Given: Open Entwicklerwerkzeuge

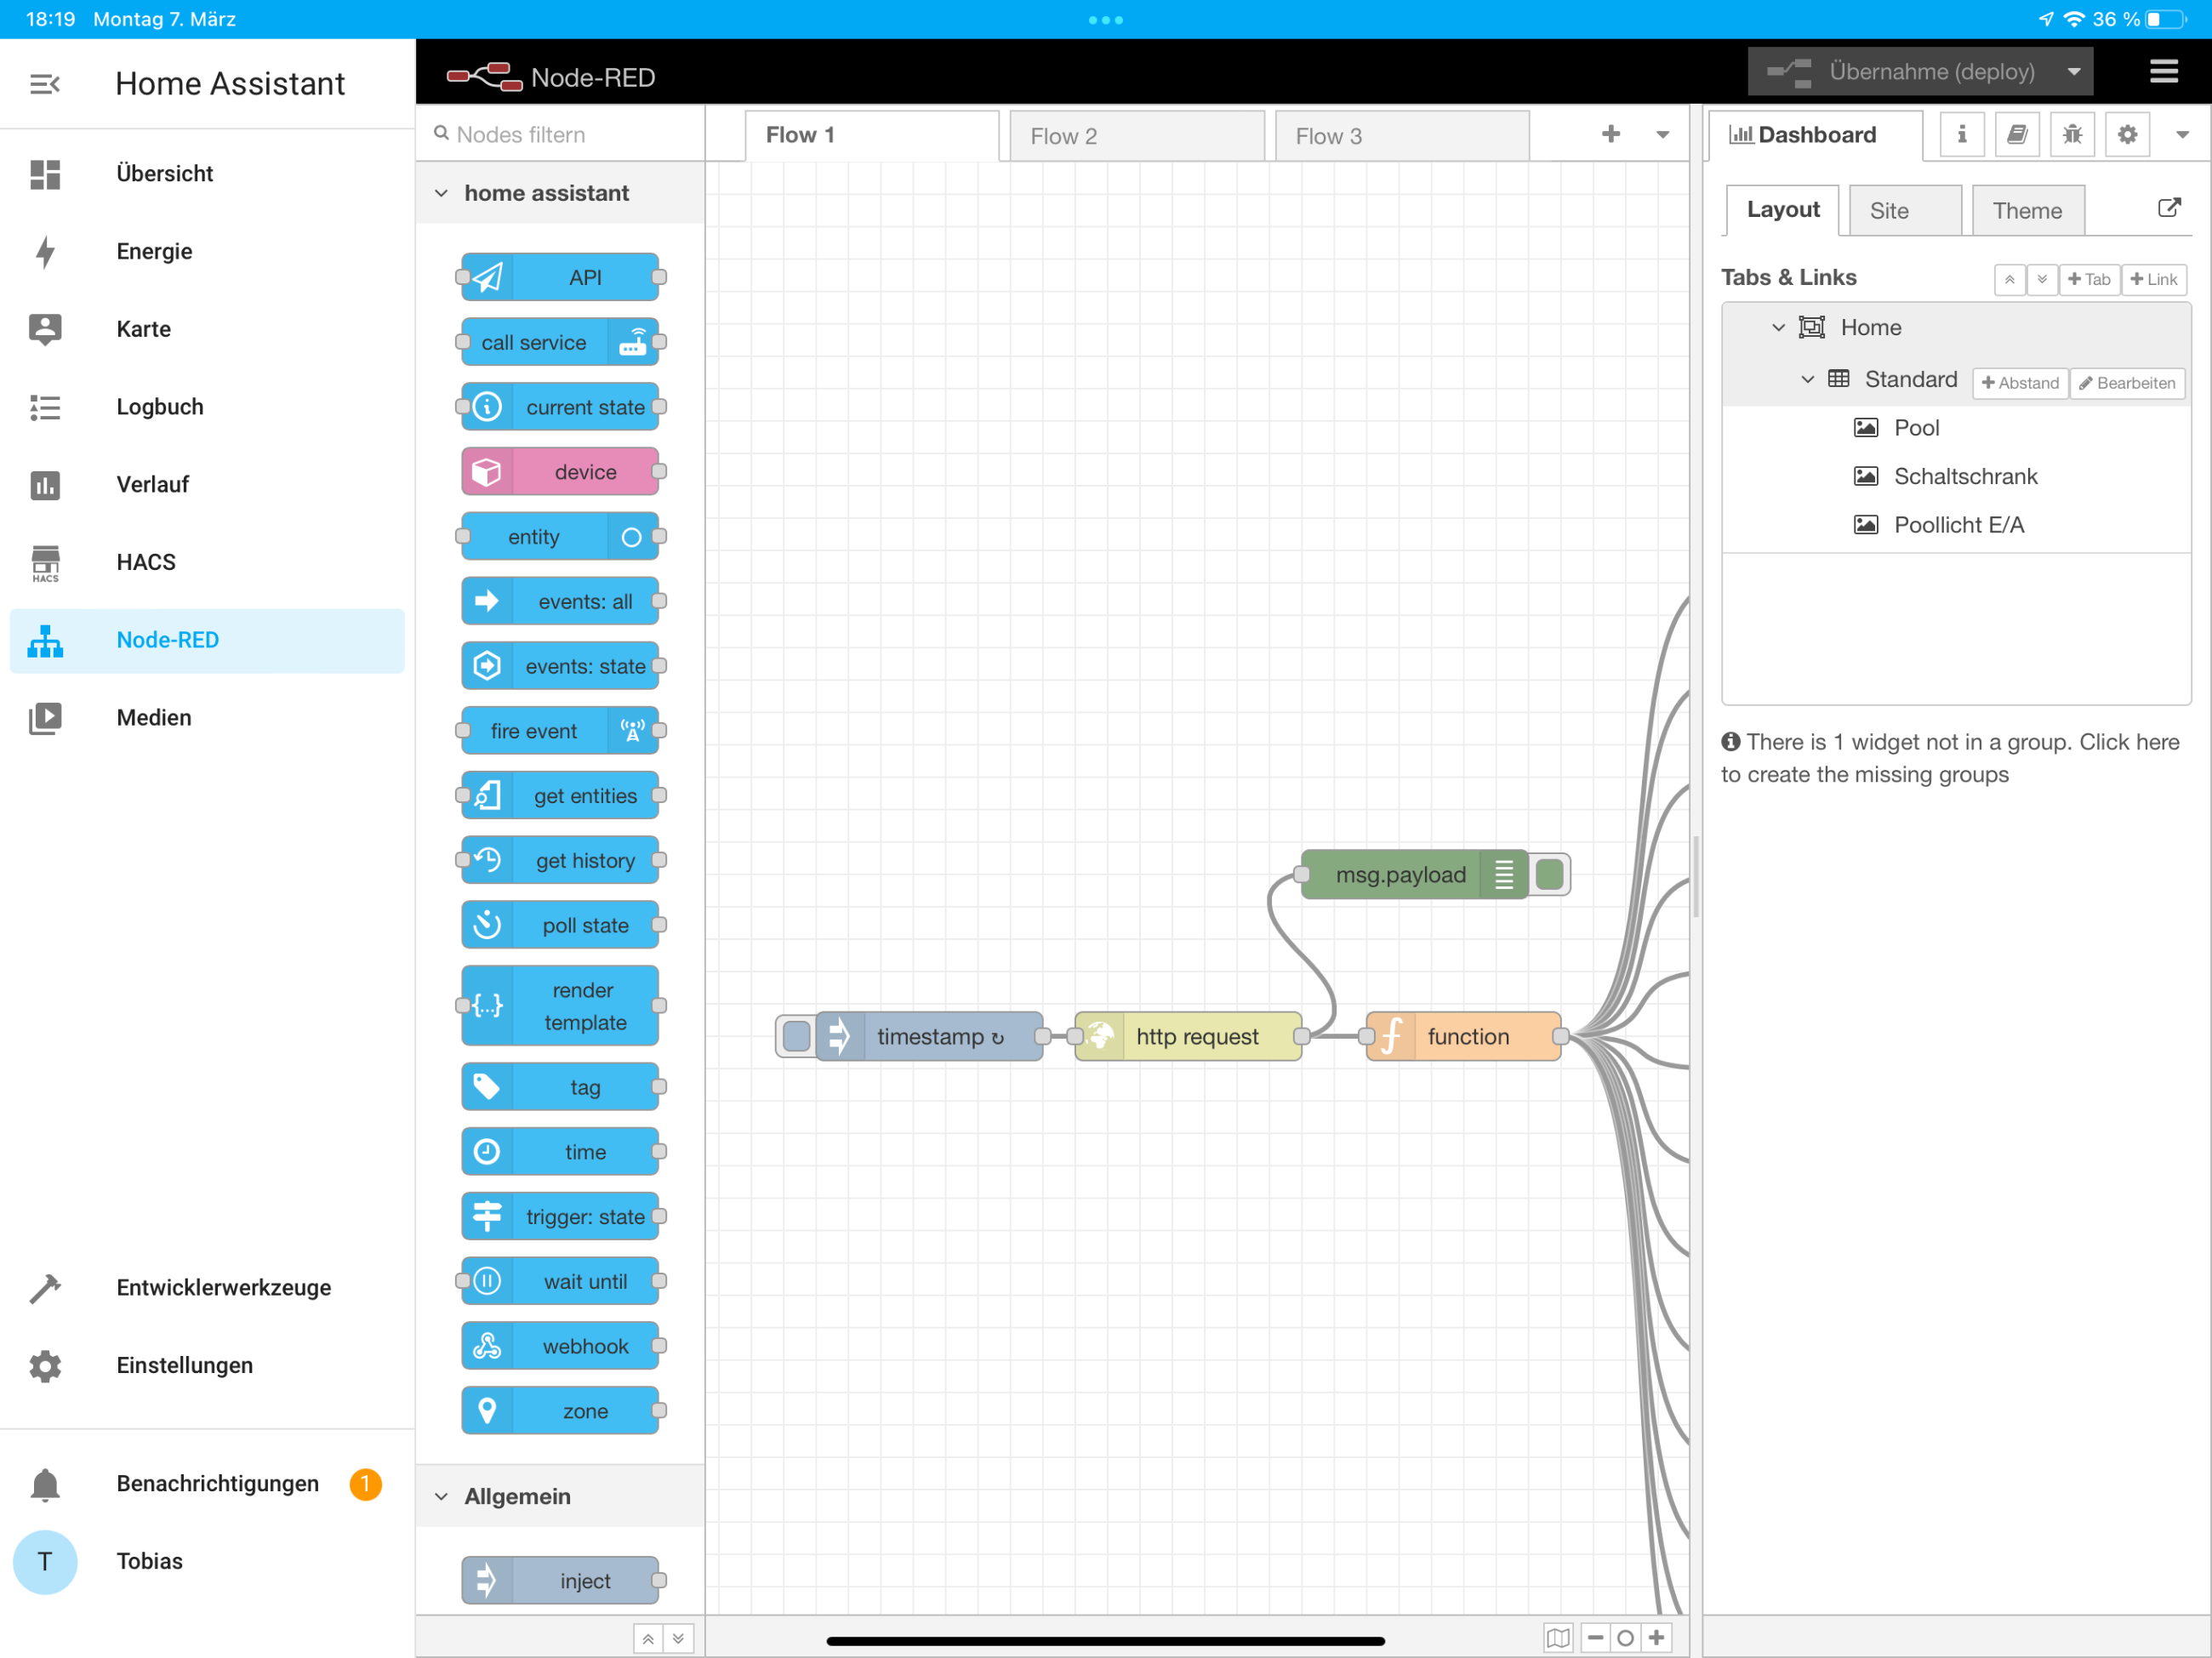Looking at the screenshot, I should pyautogui.click(x=207, y=1288).
